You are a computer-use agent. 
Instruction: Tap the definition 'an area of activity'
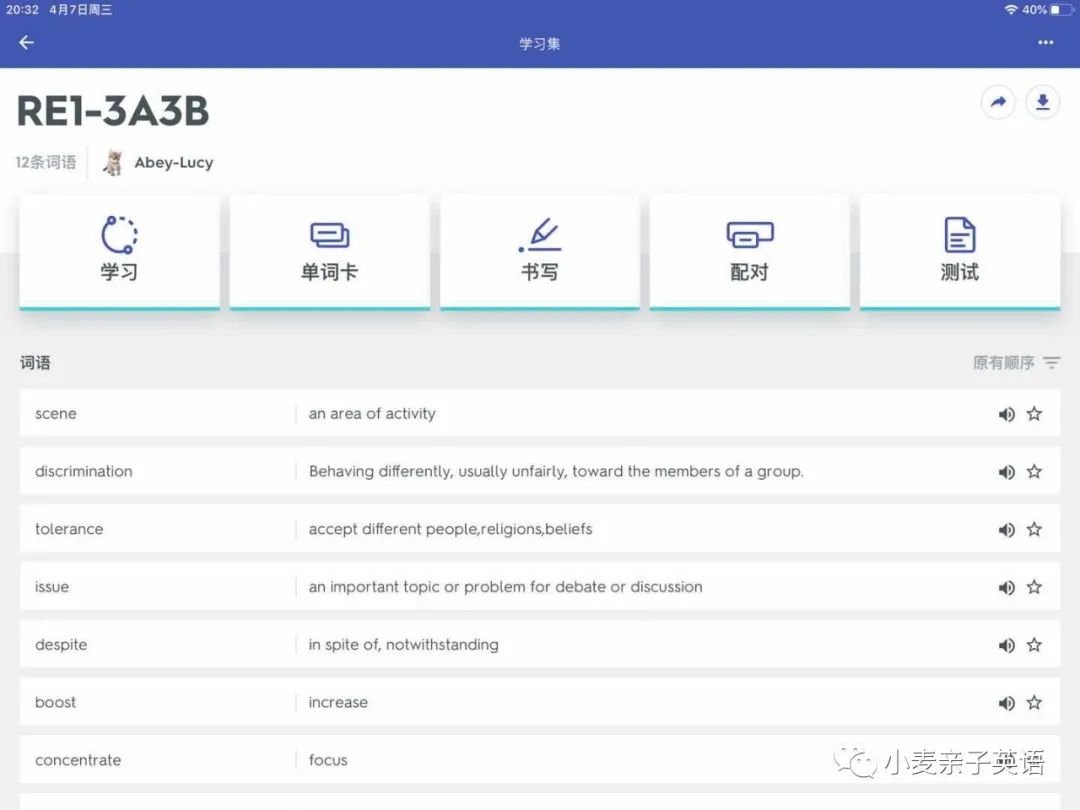pos(372,413)
